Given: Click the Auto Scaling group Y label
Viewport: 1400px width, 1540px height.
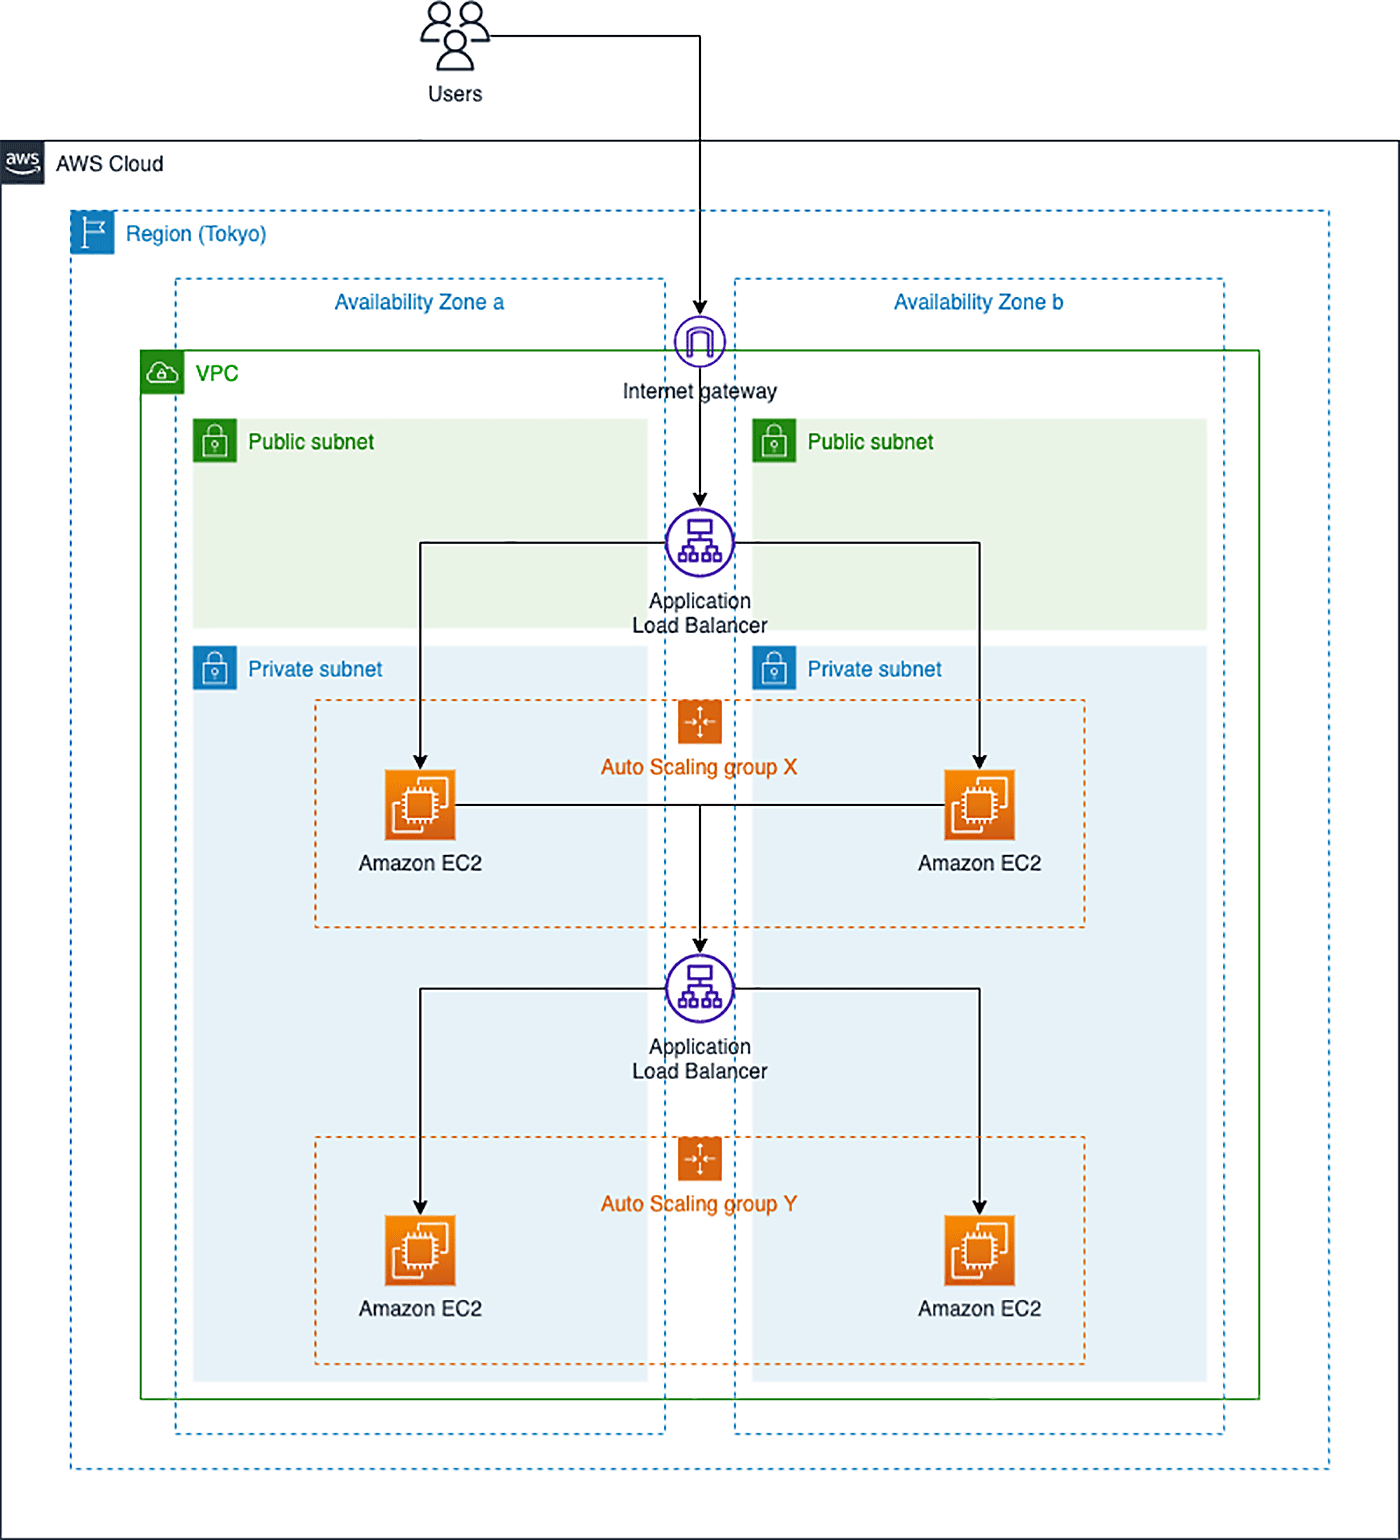Looking at the screenshot, I should click(699, 1204).
